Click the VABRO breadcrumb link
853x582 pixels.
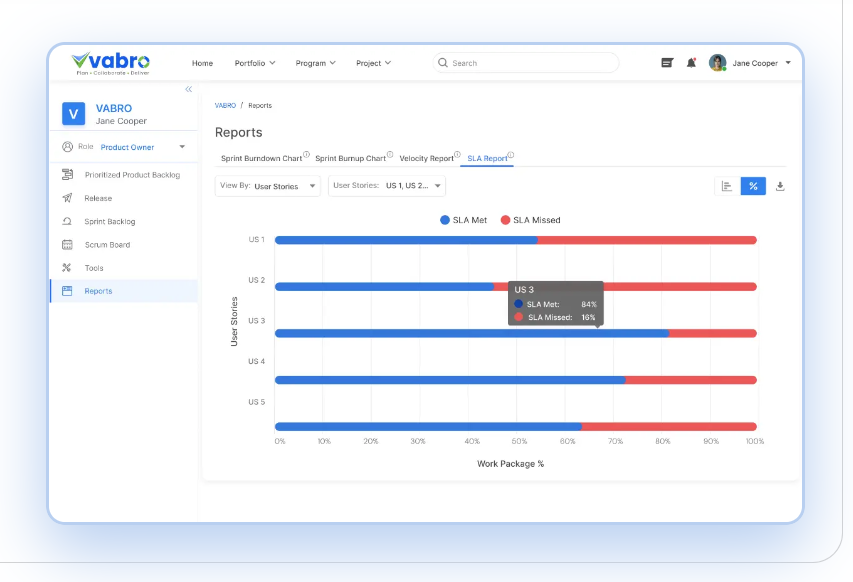(x=225, y=106)
